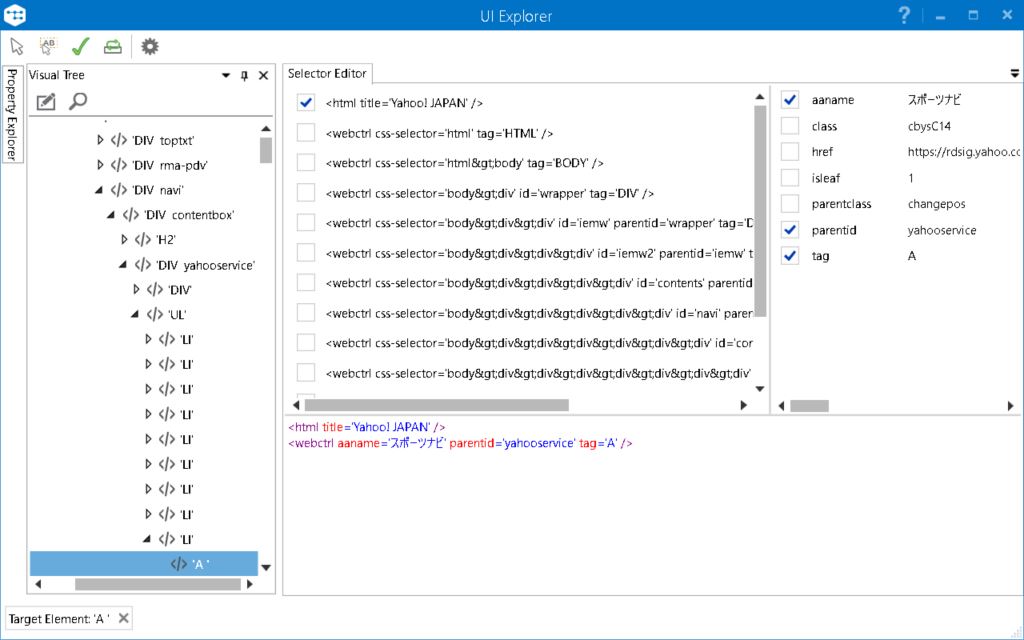The width and height of the screenshot is (1024, 640).
Task: Open the Property Explorer side tab
Action: 12,114
